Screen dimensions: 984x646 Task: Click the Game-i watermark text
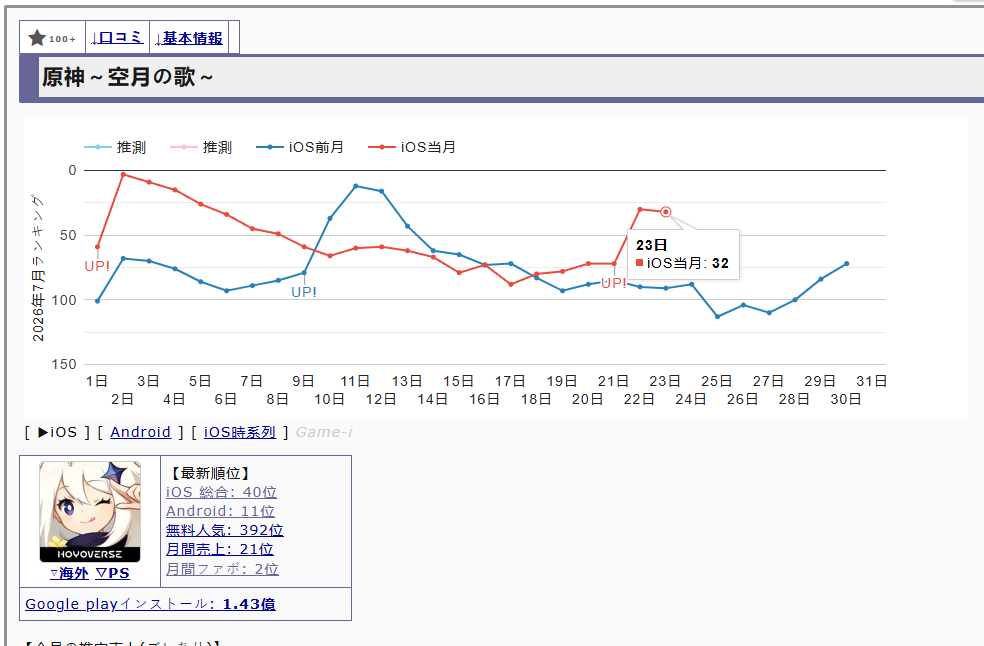324,432
